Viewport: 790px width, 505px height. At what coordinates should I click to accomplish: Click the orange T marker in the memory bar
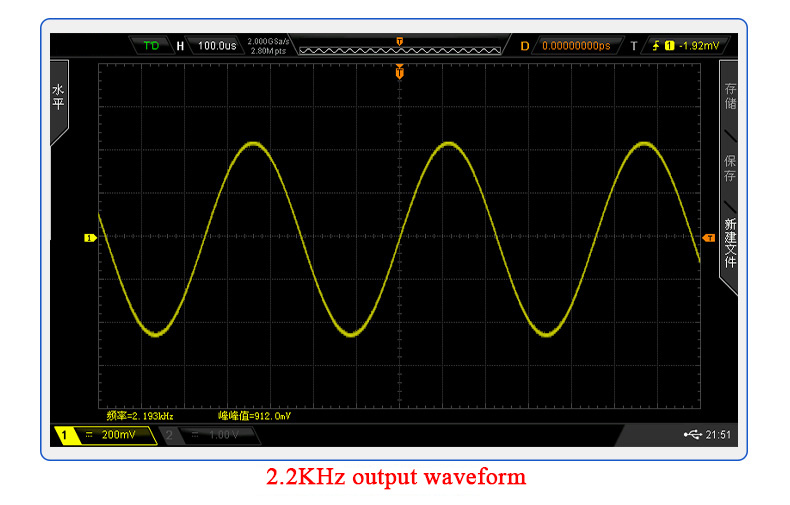click(x=400, y=42)
